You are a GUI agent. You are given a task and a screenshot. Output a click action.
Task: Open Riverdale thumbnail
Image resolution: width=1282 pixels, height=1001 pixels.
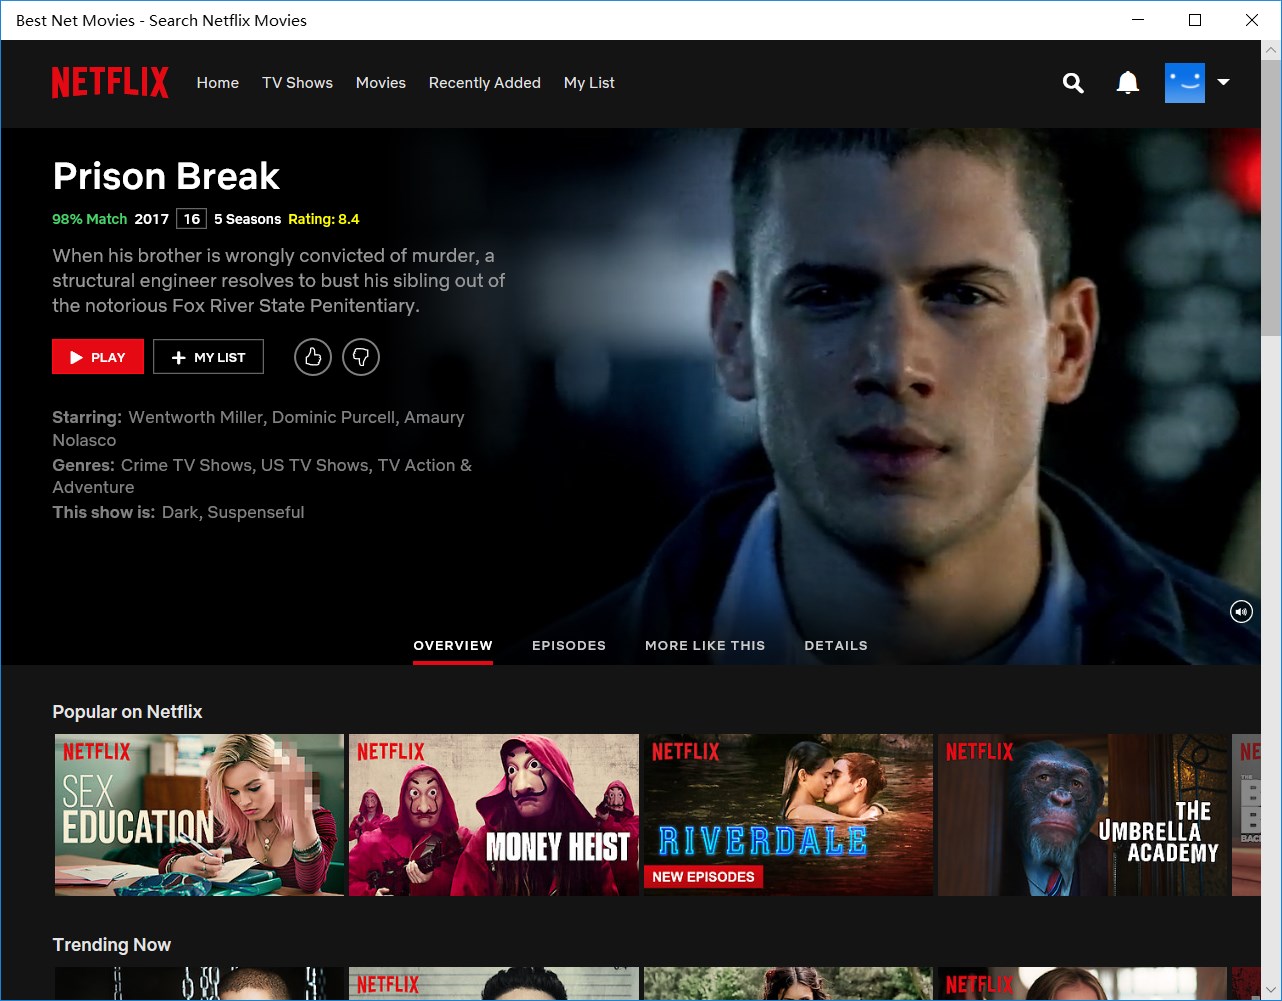click(x=788, y=815)
